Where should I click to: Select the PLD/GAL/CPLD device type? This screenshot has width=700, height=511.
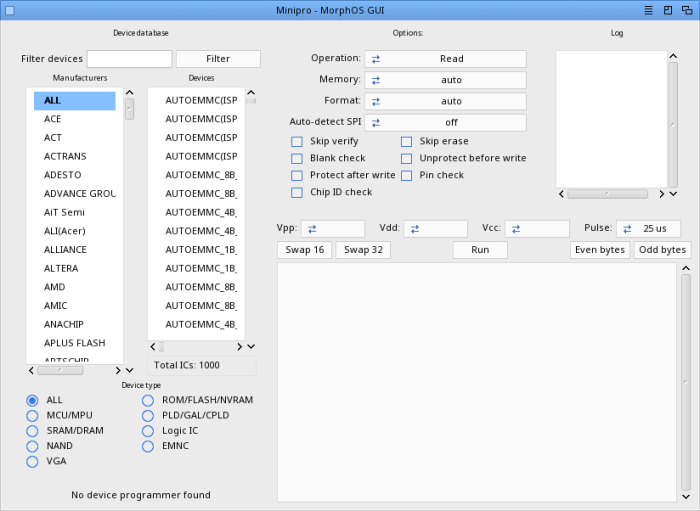click(x=148, y=415)
